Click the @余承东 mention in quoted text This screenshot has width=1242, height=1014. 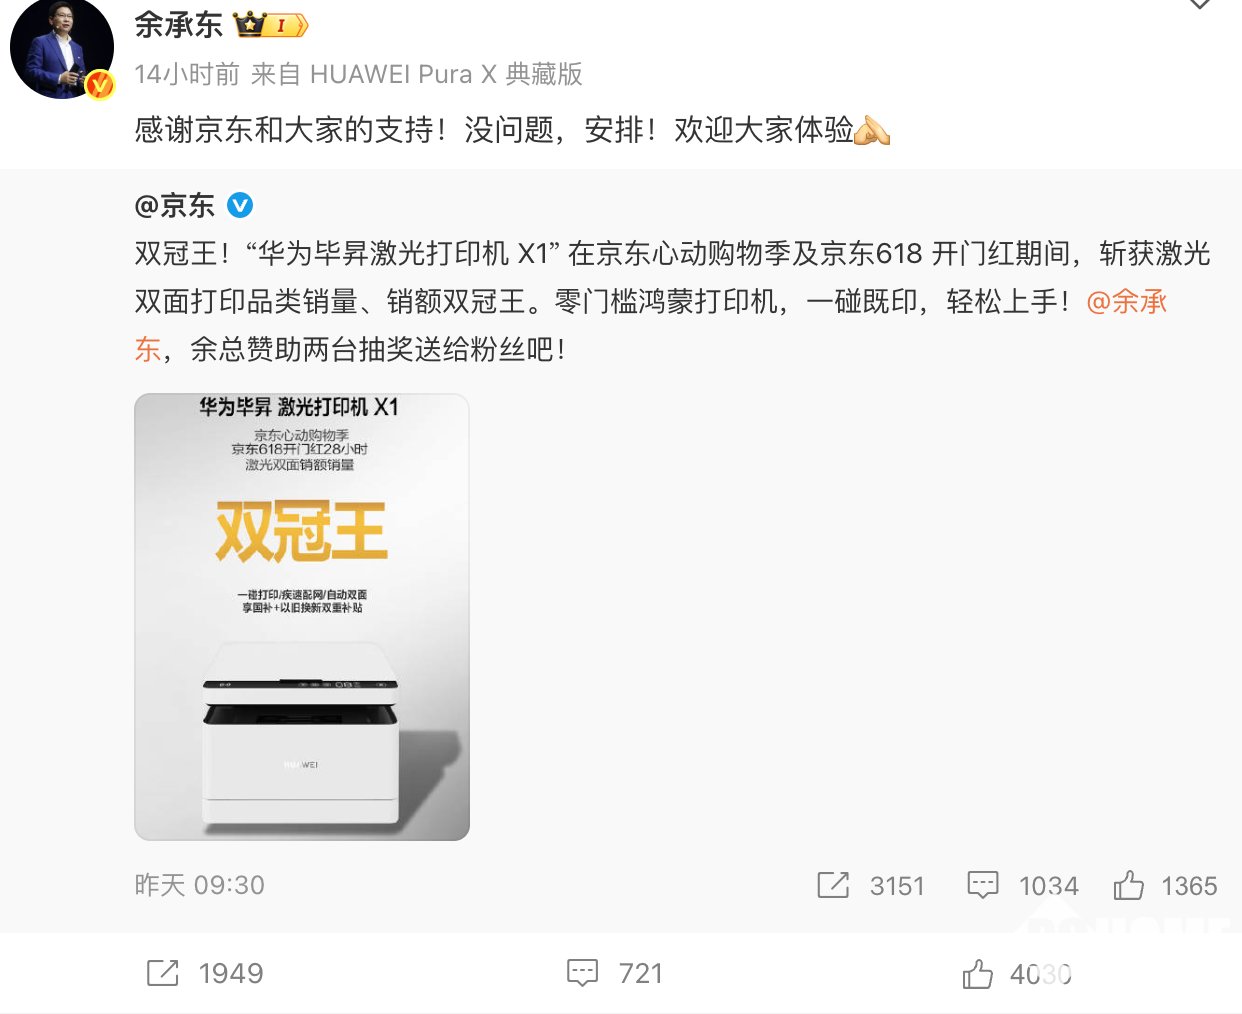point(1126,301)
